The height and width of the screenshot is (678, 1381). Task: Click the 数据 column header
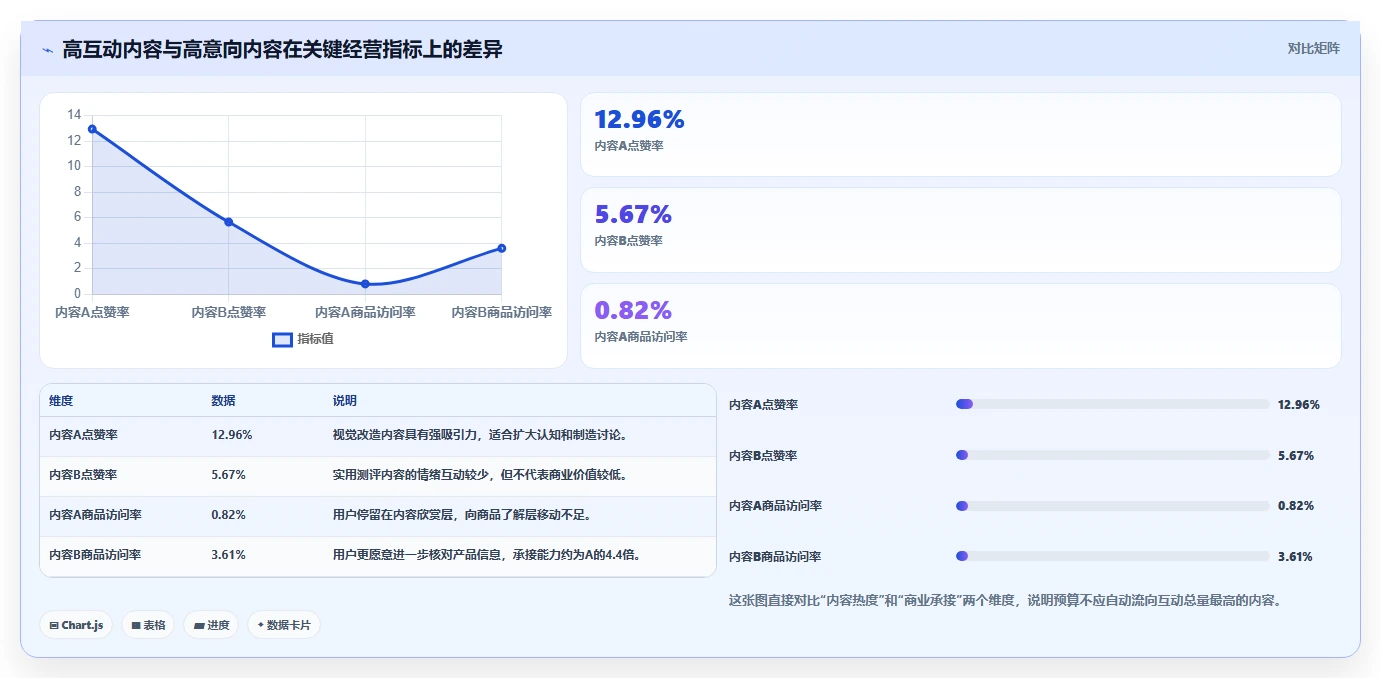224,400
